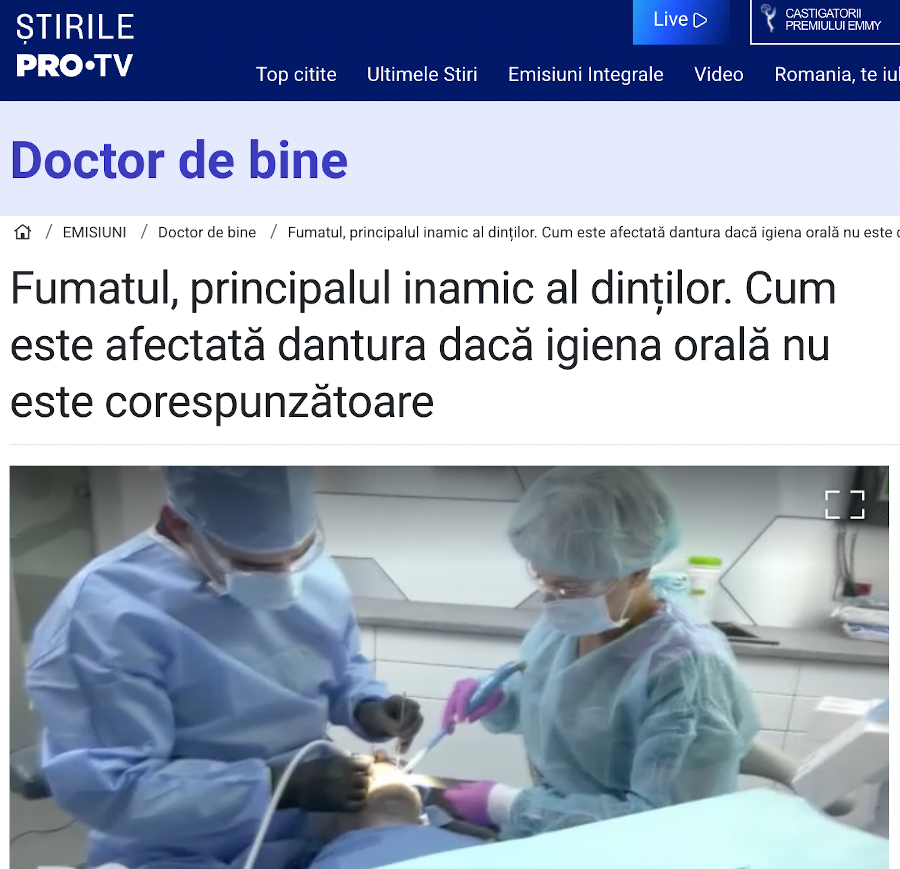Go to Ultimele Stiri section
The width and height of the screenshot is (900, 869).
point(422,74)
